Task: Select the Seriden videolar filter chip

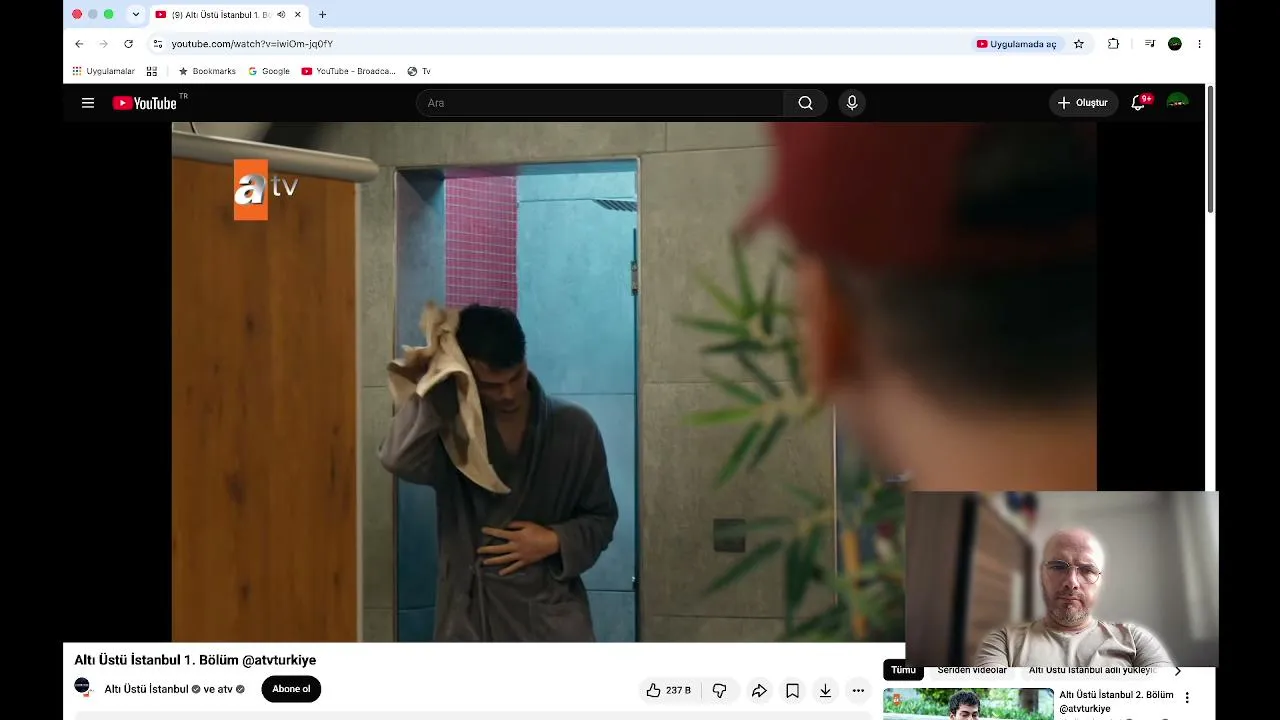Action: pyautogui.click(x=972, y=670)
